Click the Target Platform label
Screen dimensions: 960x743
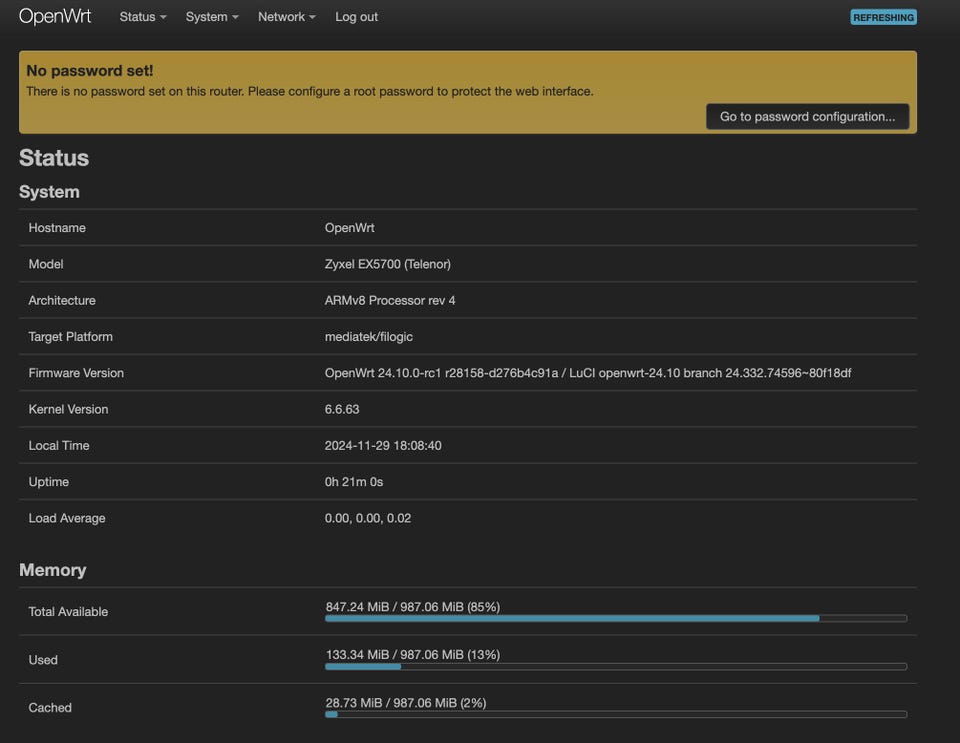click(x=70, y=337)
